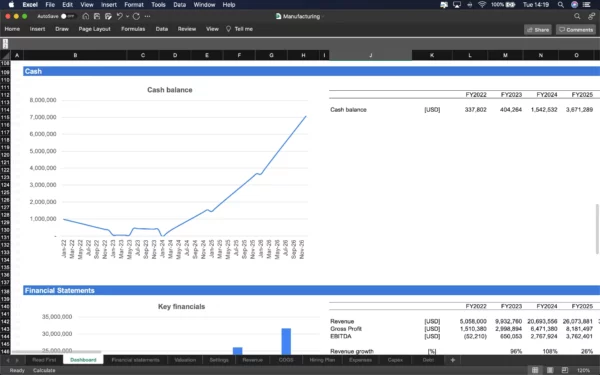Viewport: 600px width, 375px height.
Task: Click the Share button
Action: click(538, 30)
